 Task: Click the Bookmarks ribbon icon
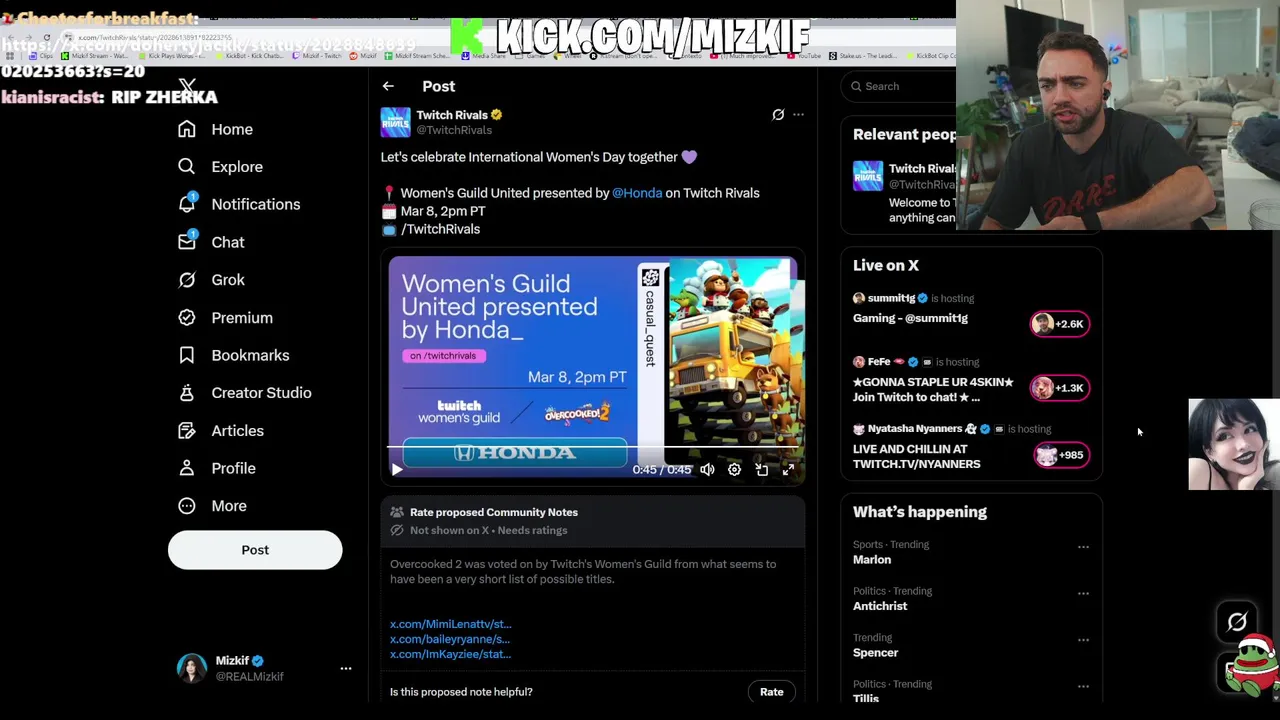coord(187,355)
